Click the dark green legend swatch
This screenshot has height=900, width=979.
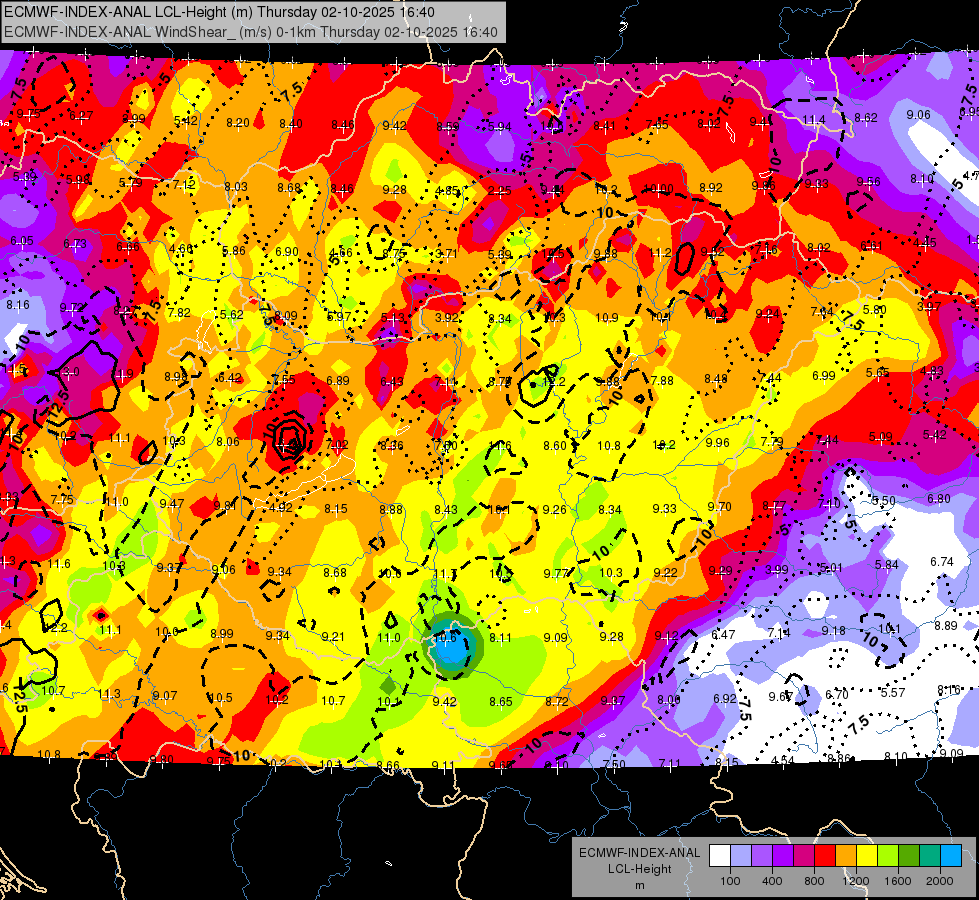coord(909,856)
